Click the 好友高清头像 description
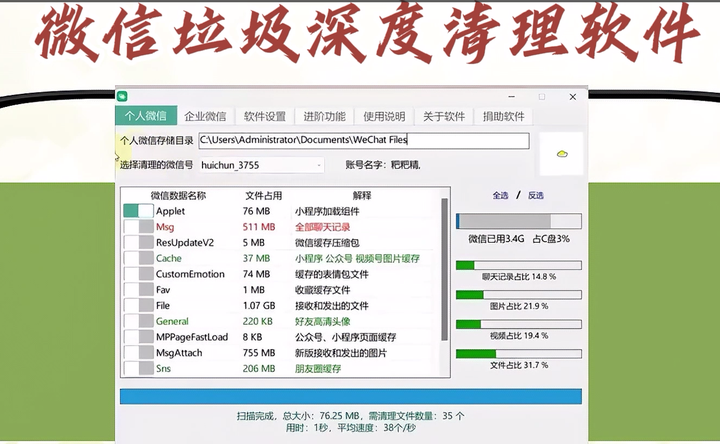 tap(322, 321)
